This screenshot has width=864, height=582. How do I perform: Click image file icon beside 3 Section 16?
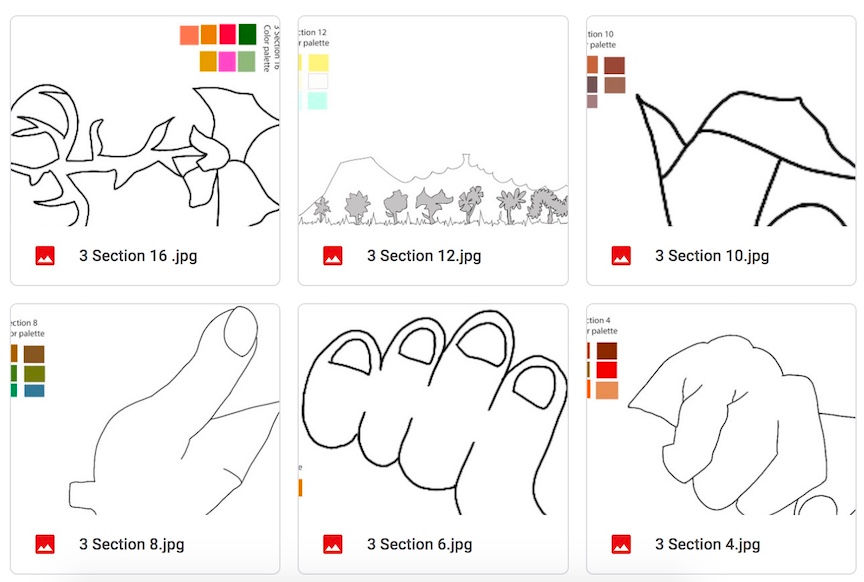point(45,256)
